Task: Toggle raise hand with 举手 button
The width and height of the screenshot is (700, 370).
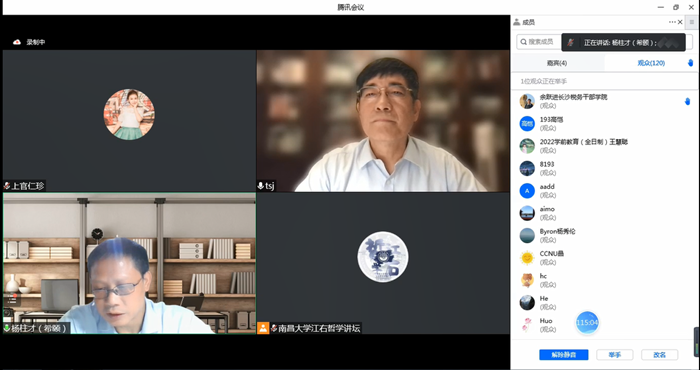Action: coord(615,355)
